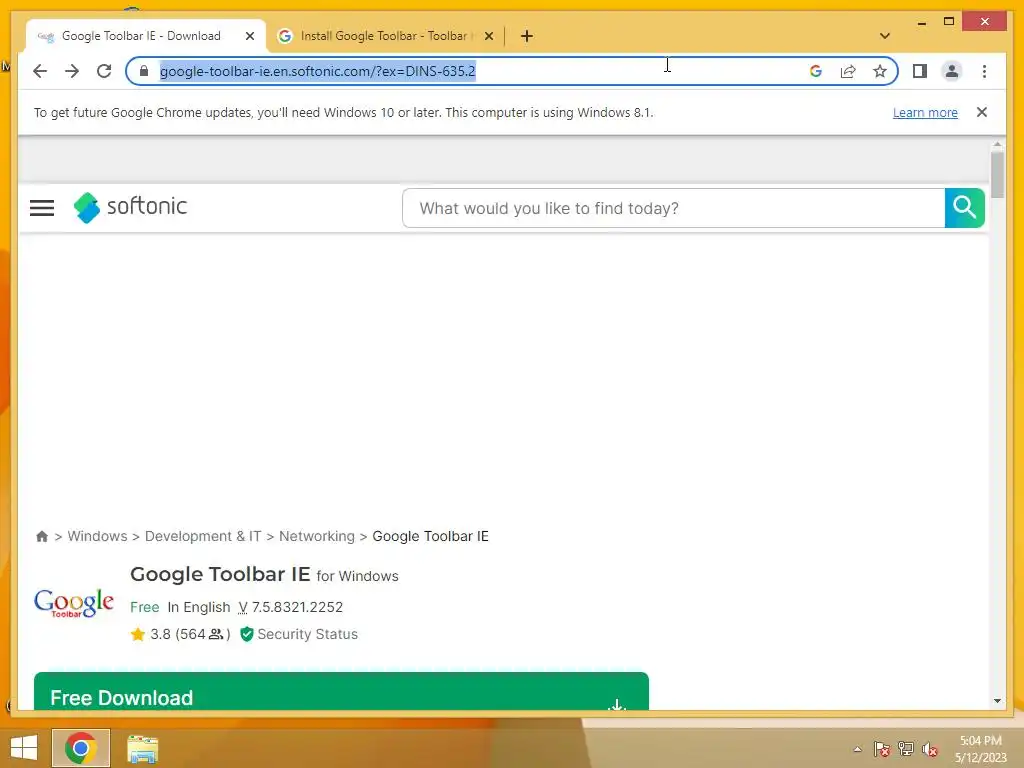1024x768 pixels.
Task: Click the Google Toolbar IE heading
Action: click(x=220, y=574)
